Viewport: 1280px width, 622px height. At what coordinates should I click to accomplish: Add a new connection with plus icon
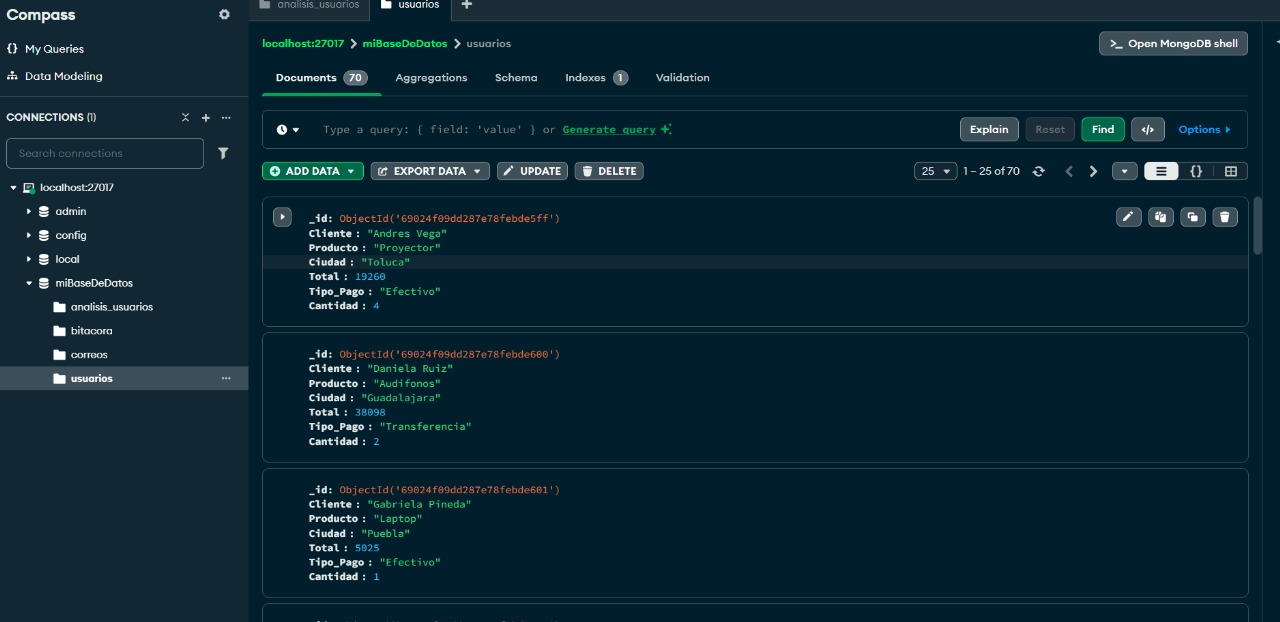[x=206, y=118]
